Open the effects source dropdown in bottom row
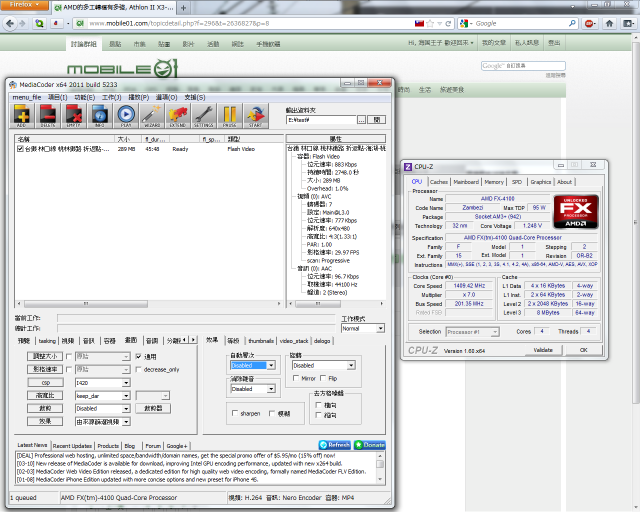640x512 pixels. pos(103,422)
